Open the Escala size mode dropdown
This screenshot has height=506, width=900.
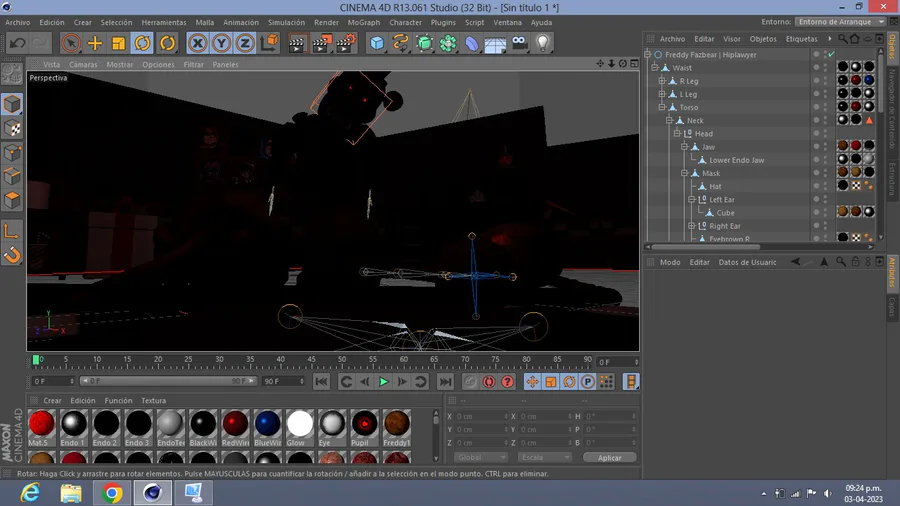[544, 457]
